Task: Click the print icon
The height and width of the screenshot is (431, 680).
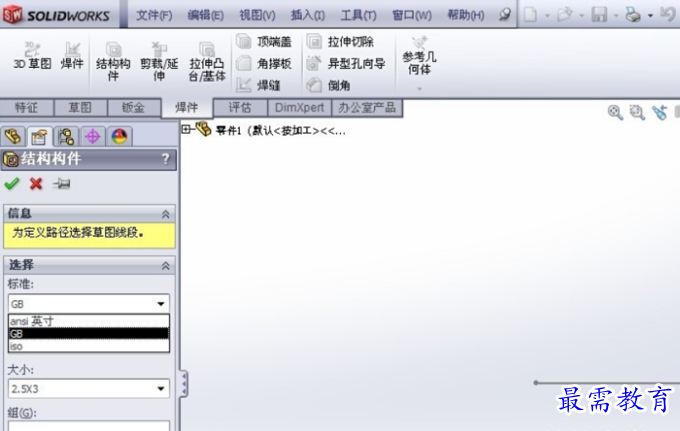Action: 633,15
